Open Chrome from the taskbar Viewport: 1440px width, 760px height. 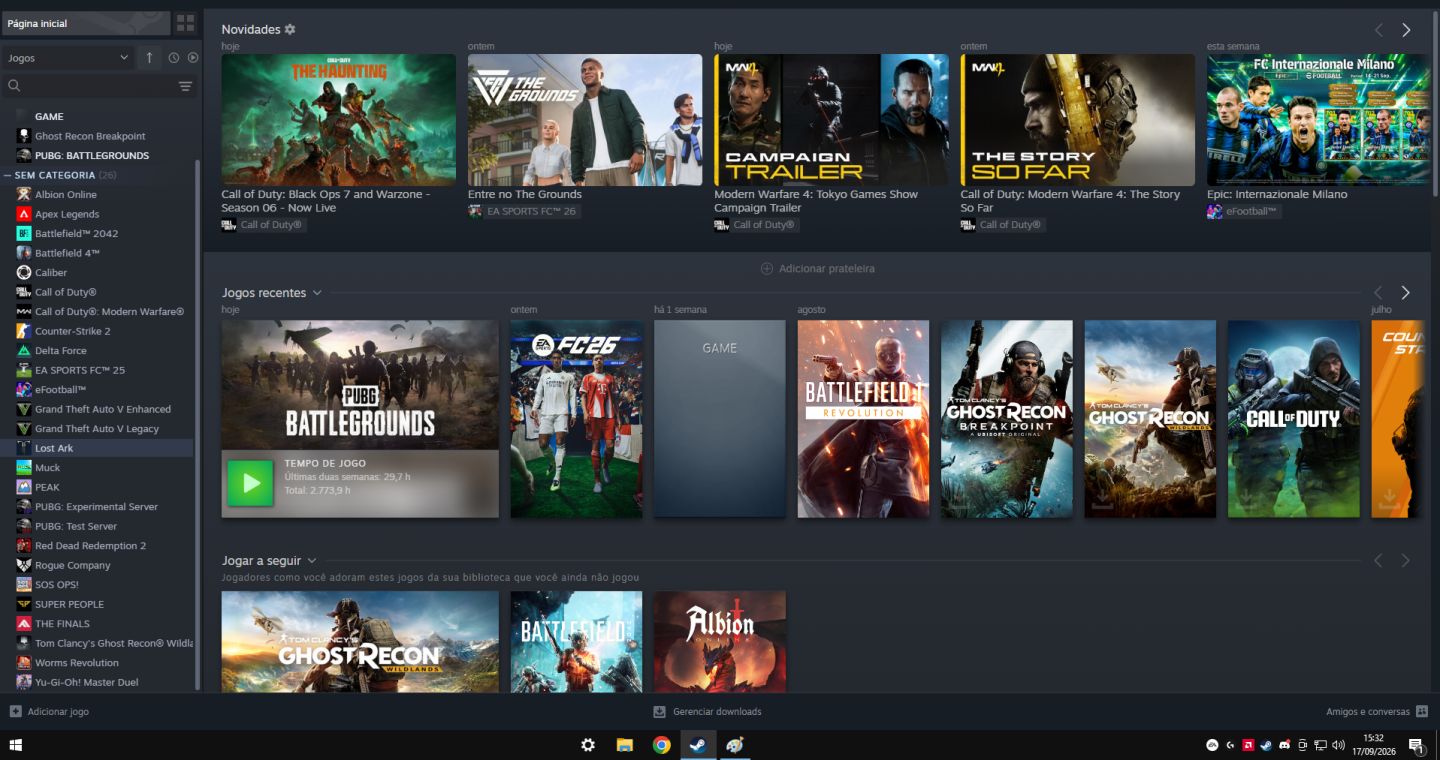(661, 745)
